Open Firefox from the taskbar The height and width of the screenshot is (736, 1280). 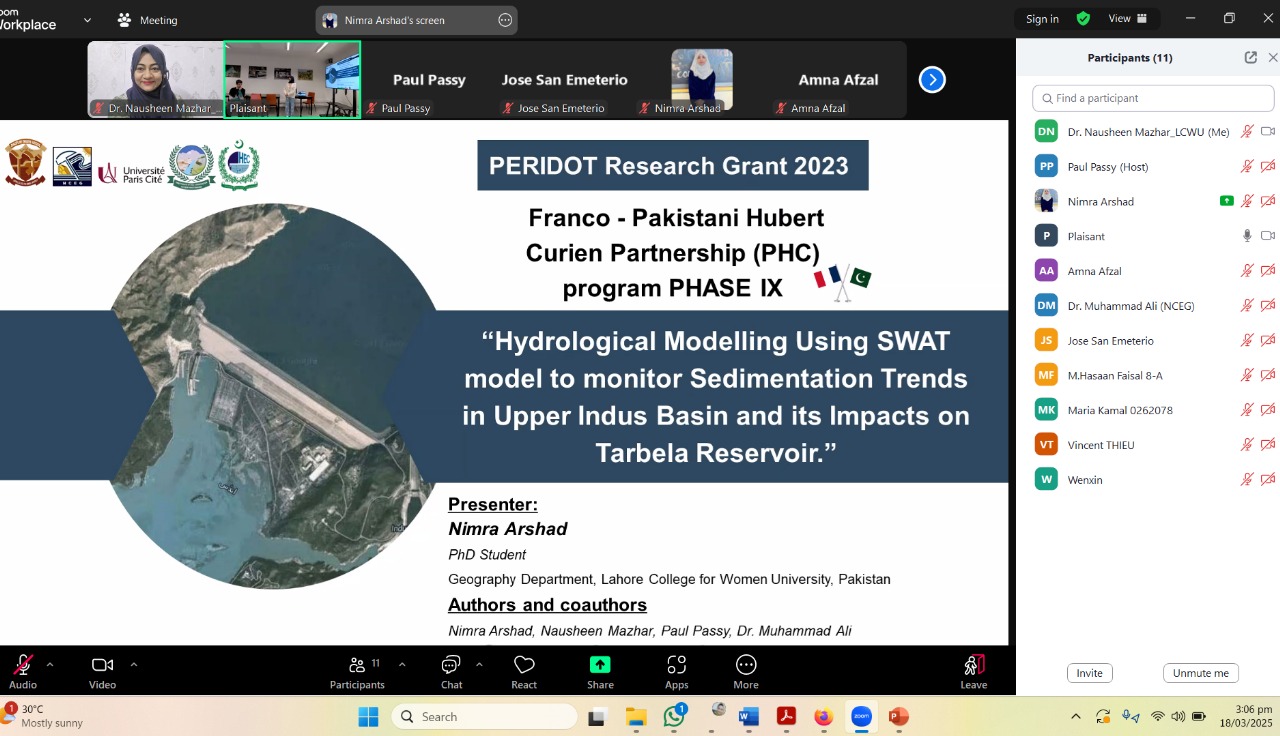823,716
